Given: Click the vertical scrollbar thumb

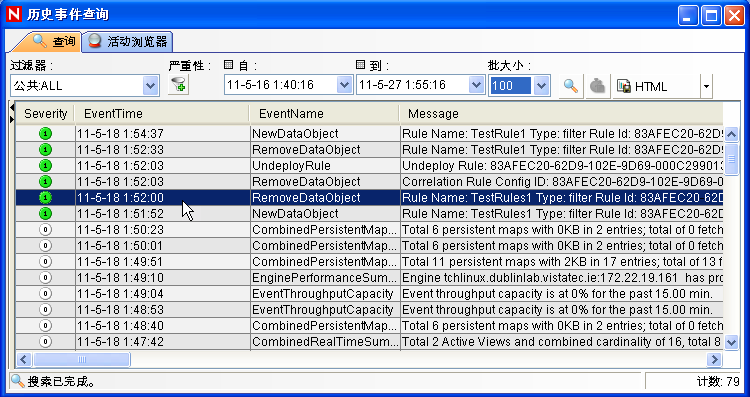Looking at the screenshot, I should coord(731,159).
